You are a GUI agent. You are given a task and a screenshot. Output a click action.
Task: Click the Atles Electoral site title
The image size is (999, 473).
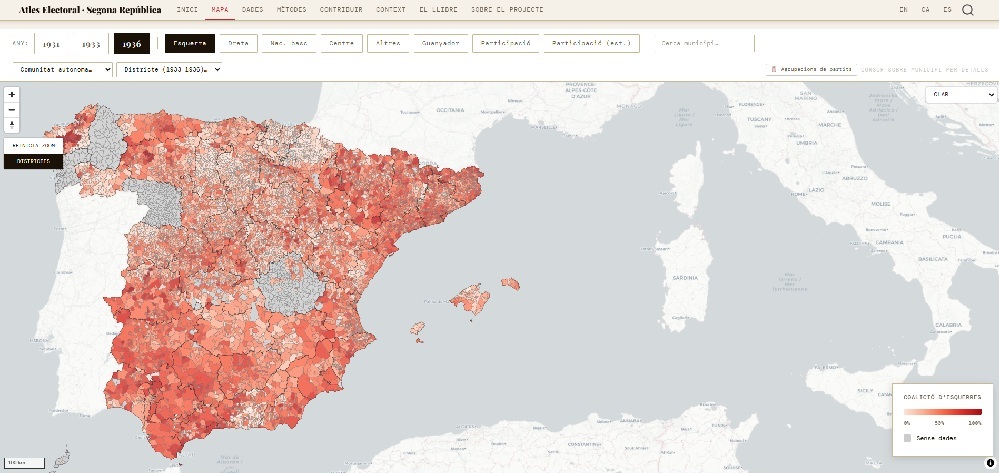click(90, 10)
